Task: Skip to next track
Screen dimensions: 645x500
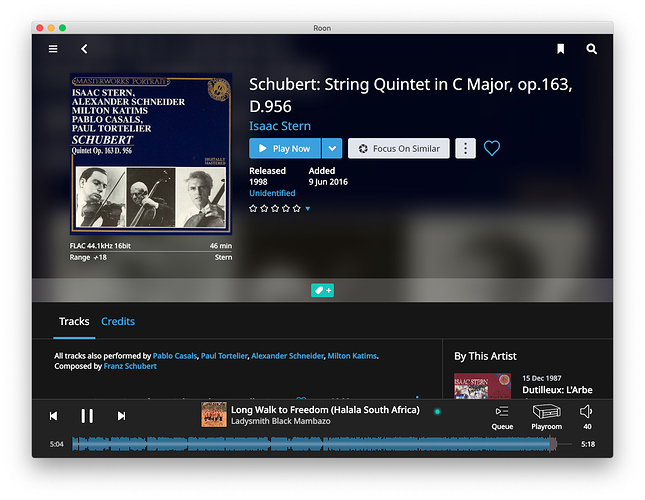Action: [x=121, y=416]
